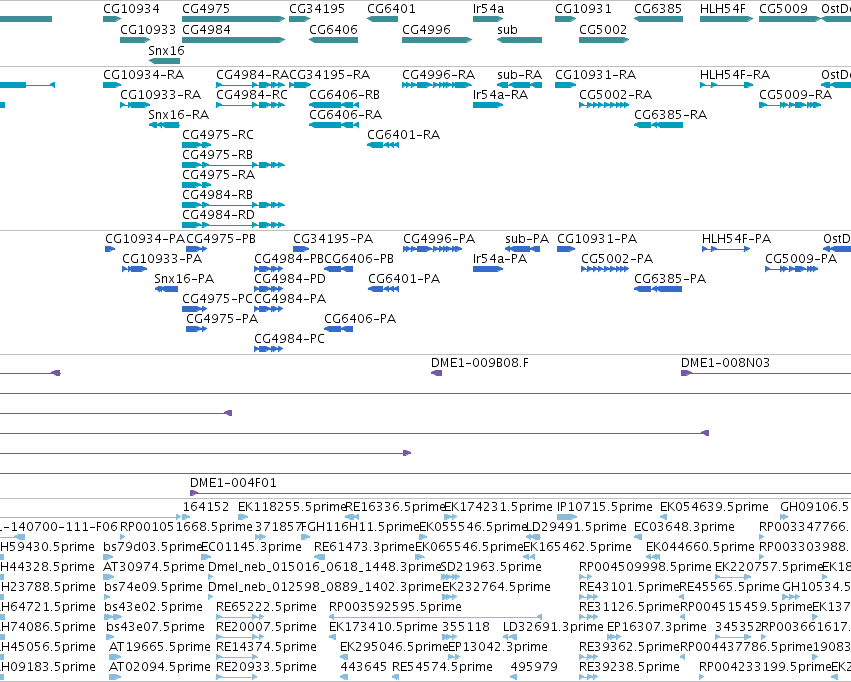Select the CG10934 gene label
The height and width of the screenshot is (682, 851).
tap(131, 9)
